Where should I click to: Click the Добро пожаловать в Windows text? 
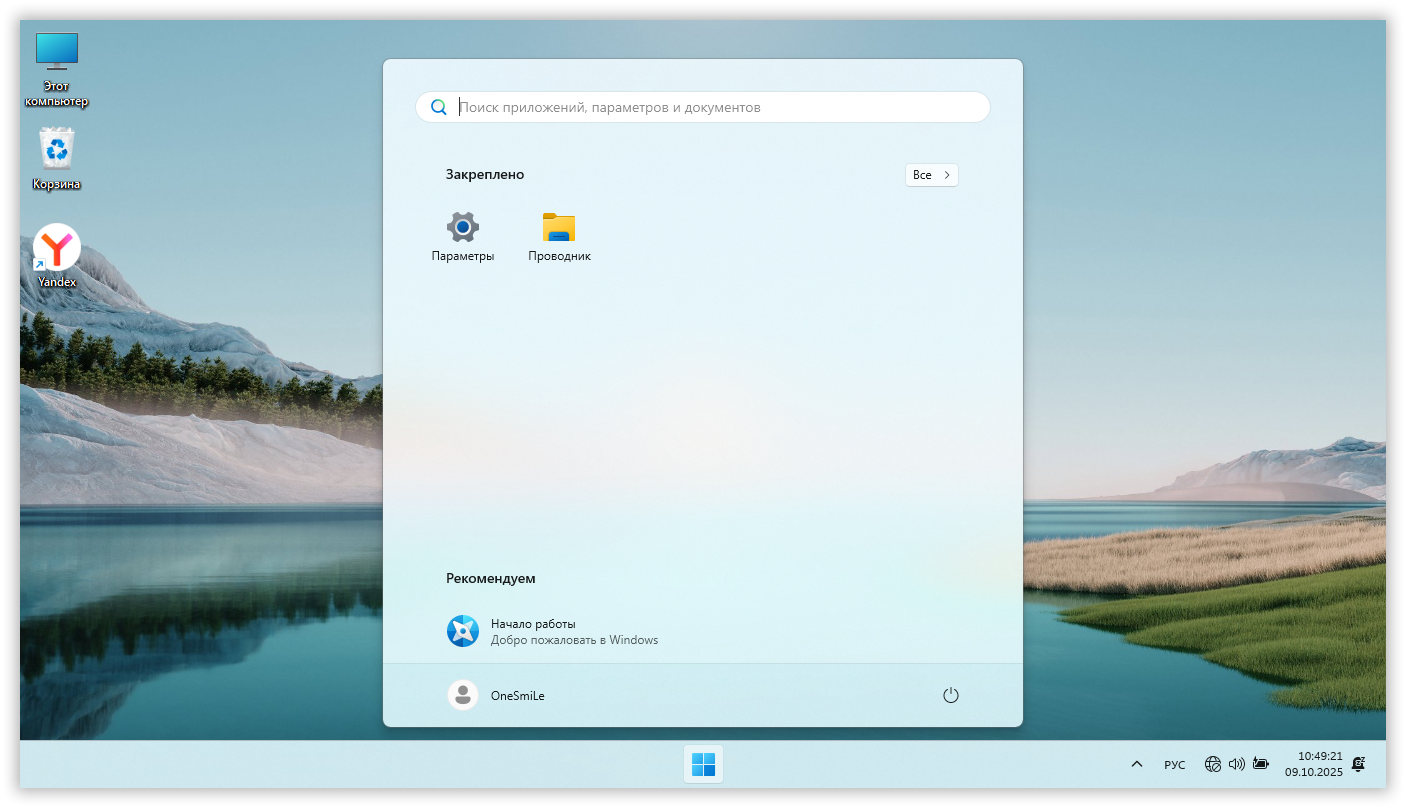pyautogui.click(x=574, y=640)
